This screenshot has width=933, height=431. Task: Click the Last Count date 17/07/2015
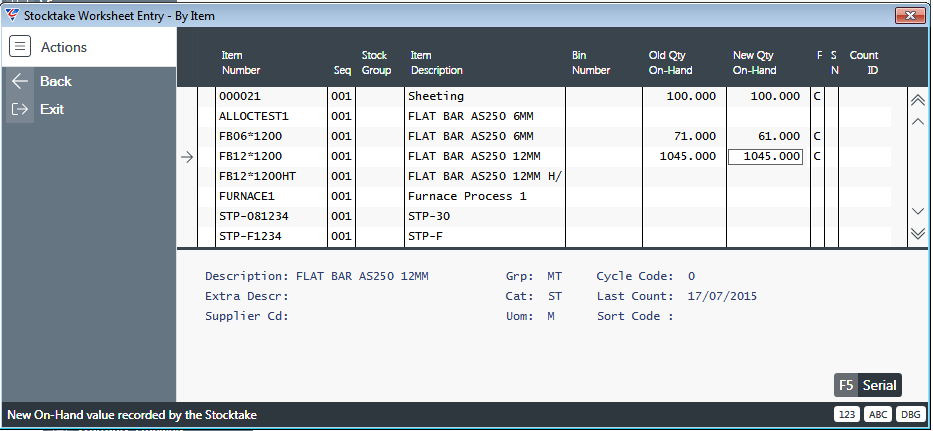[x=722, y=296]
